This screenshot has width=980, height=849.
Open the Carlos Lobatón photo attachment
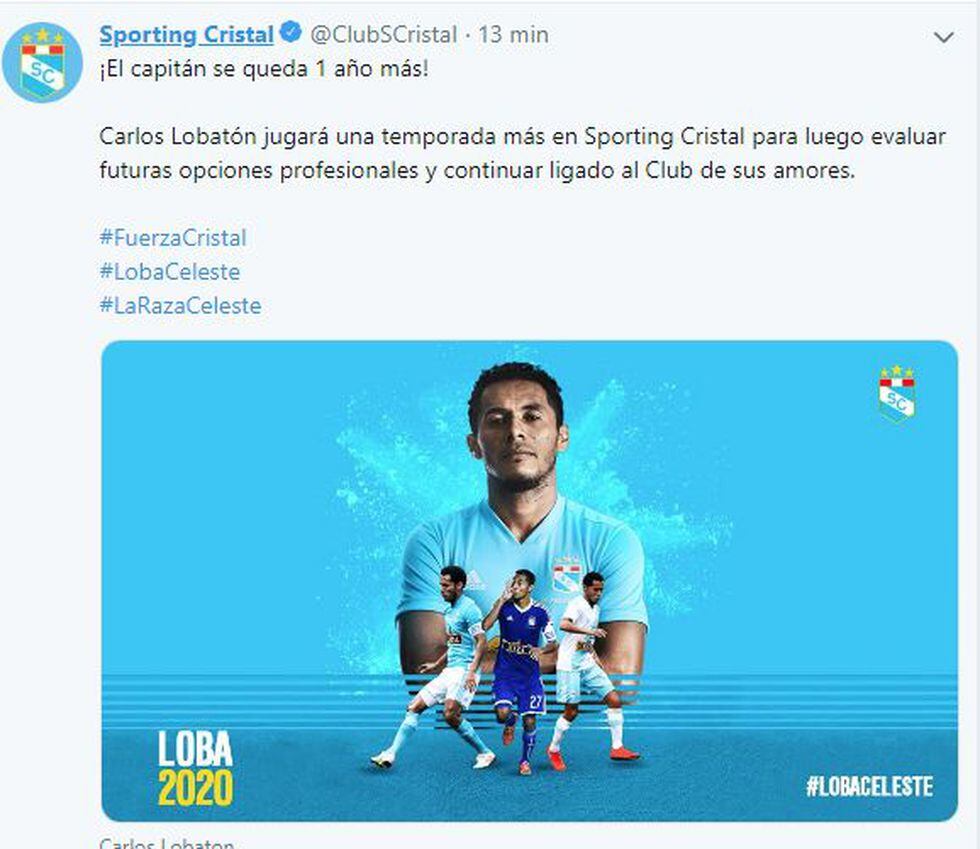click(529, 581)
